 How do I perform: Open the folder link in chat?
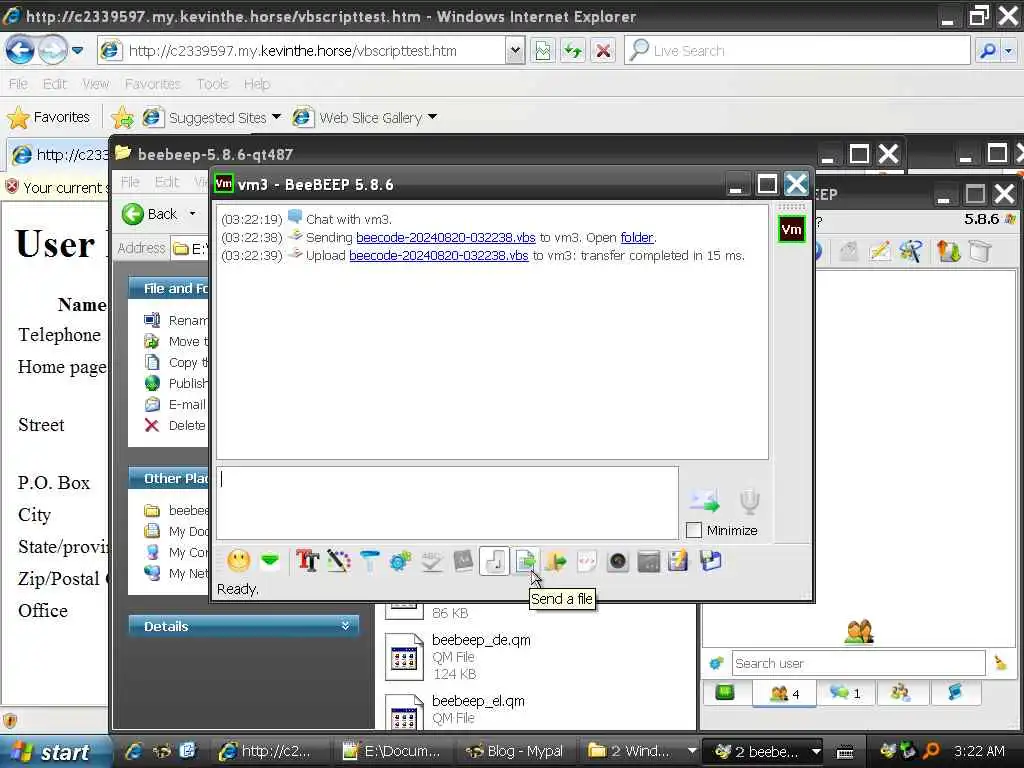coord(637,237)
